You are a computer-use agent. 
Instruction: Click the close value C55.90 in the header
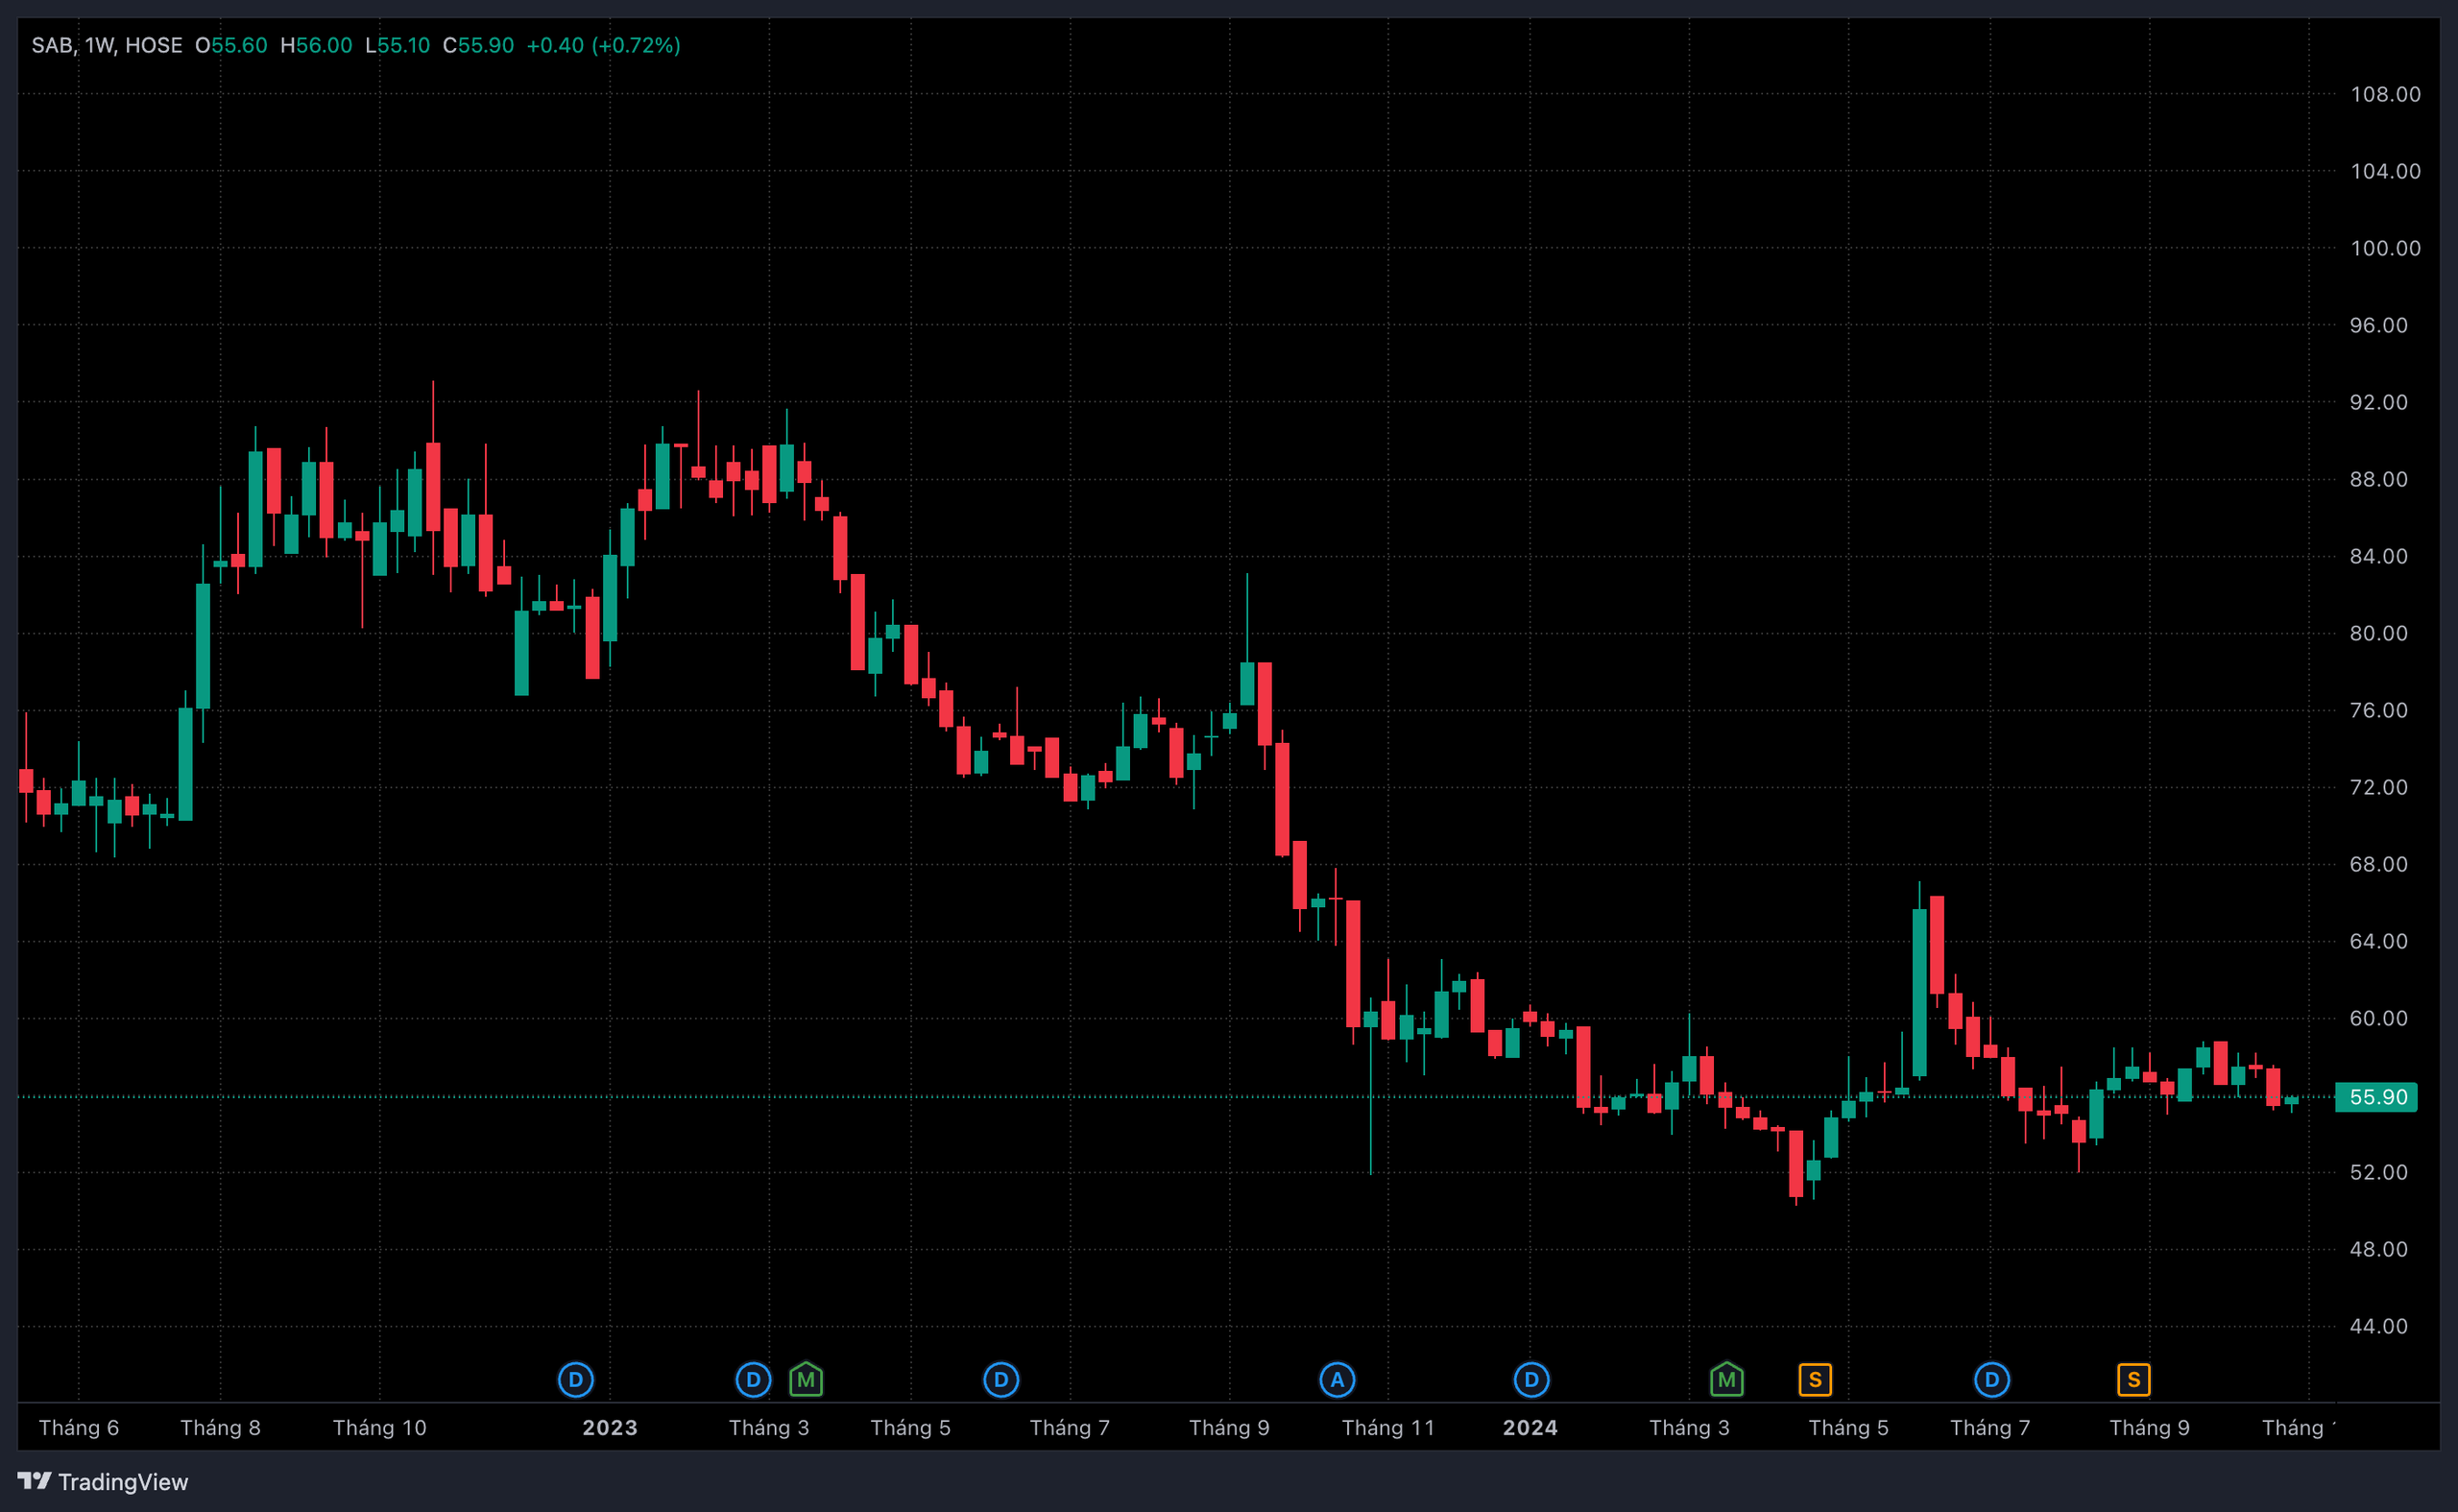point(478,45)
